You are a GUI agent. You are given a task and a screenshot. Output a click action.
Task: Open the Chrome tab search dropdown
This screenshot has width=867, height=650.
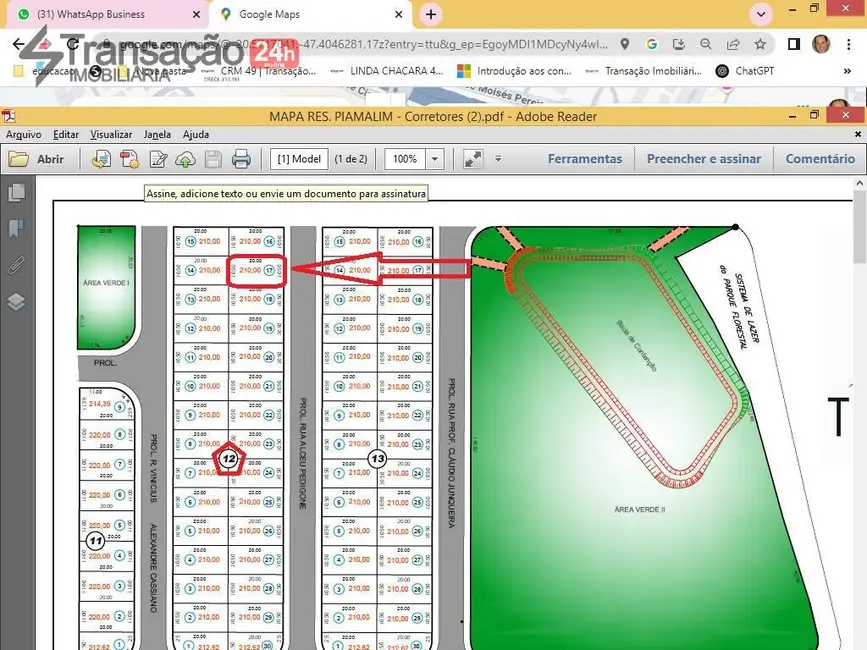pyautogui.click(x=762, y=14)
